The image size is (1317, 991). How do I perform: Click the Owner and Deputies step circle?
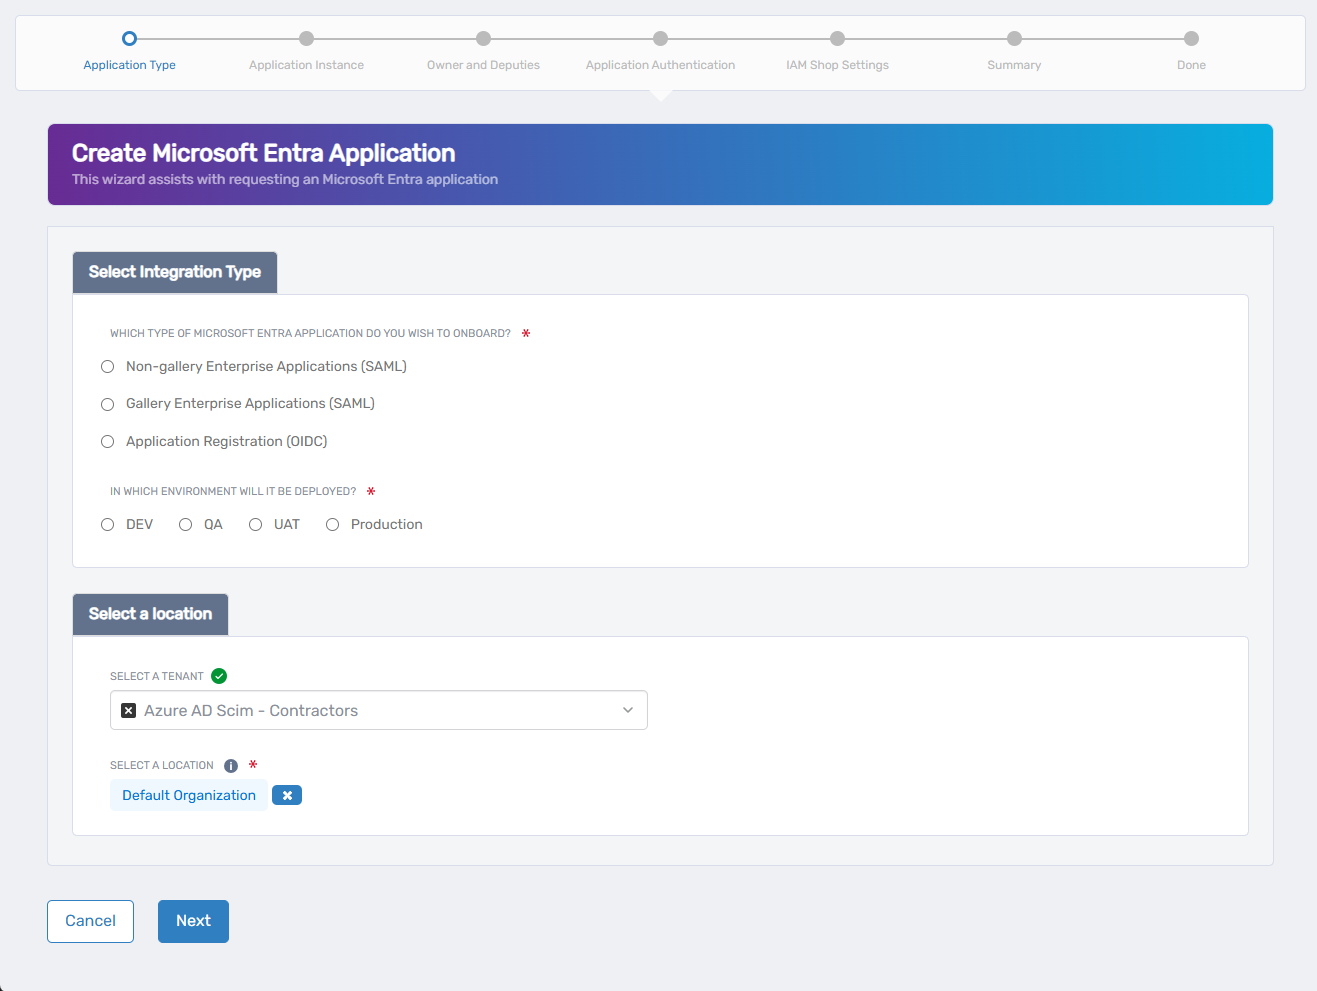pyautogui.click(x=483, y=38)
